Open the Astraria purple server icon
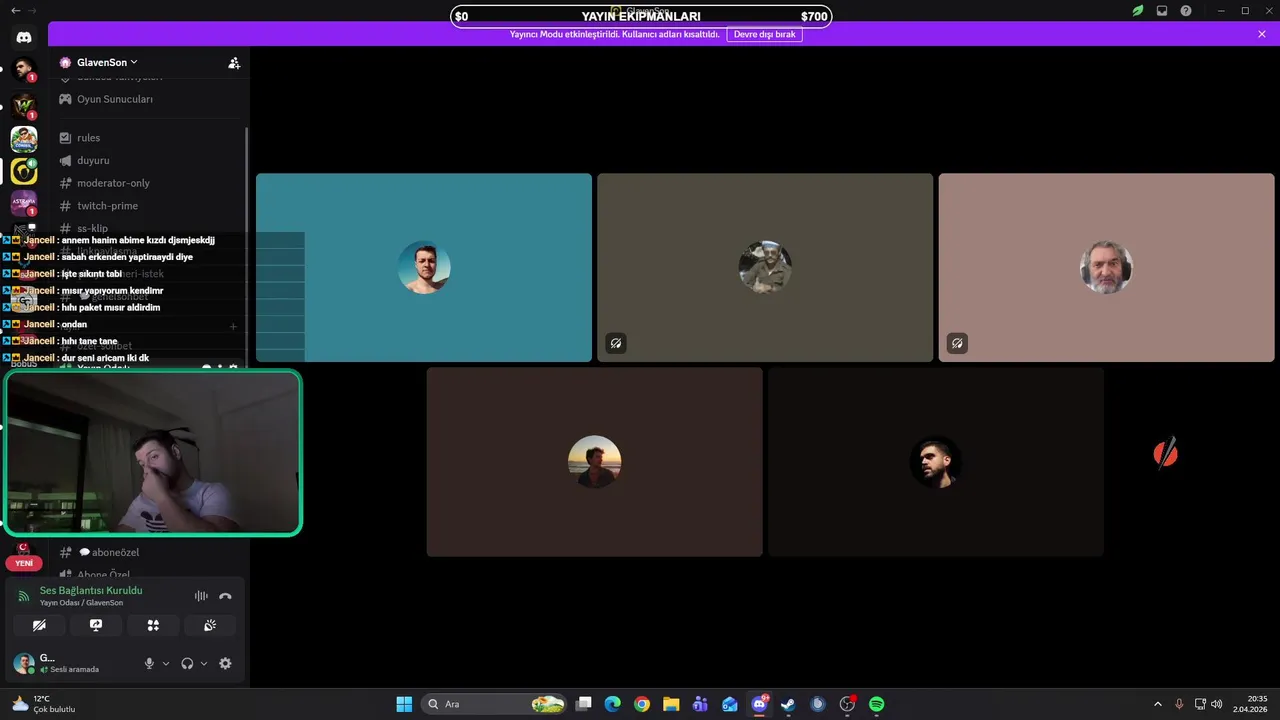Screen dimensions: 1280x720 pos(24,203)
